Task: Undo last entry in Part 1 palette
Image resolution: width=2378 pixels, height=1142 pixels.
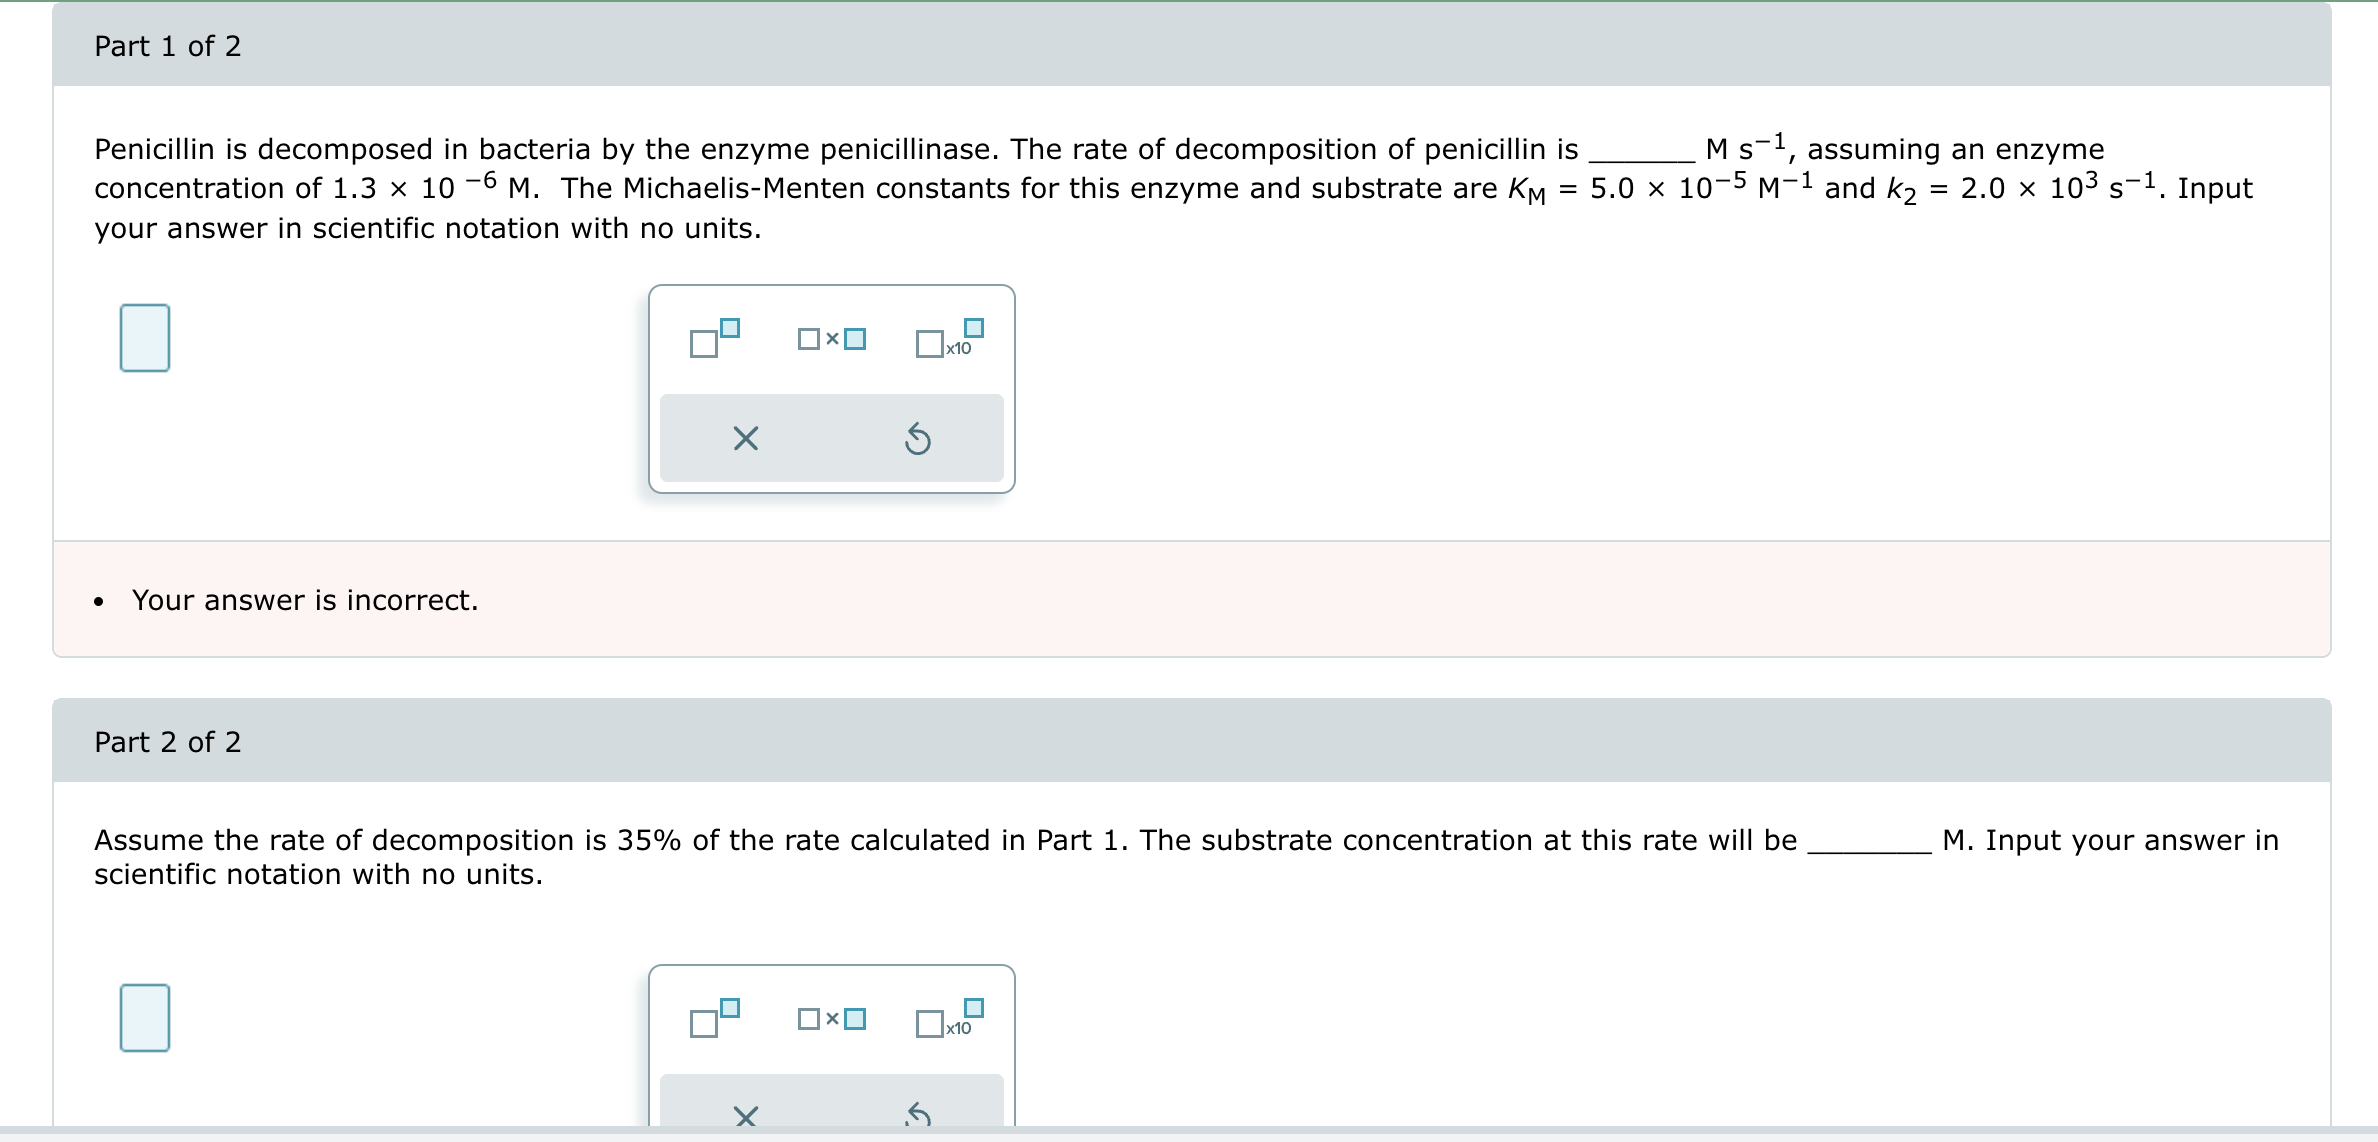Action: pos(918,438)
